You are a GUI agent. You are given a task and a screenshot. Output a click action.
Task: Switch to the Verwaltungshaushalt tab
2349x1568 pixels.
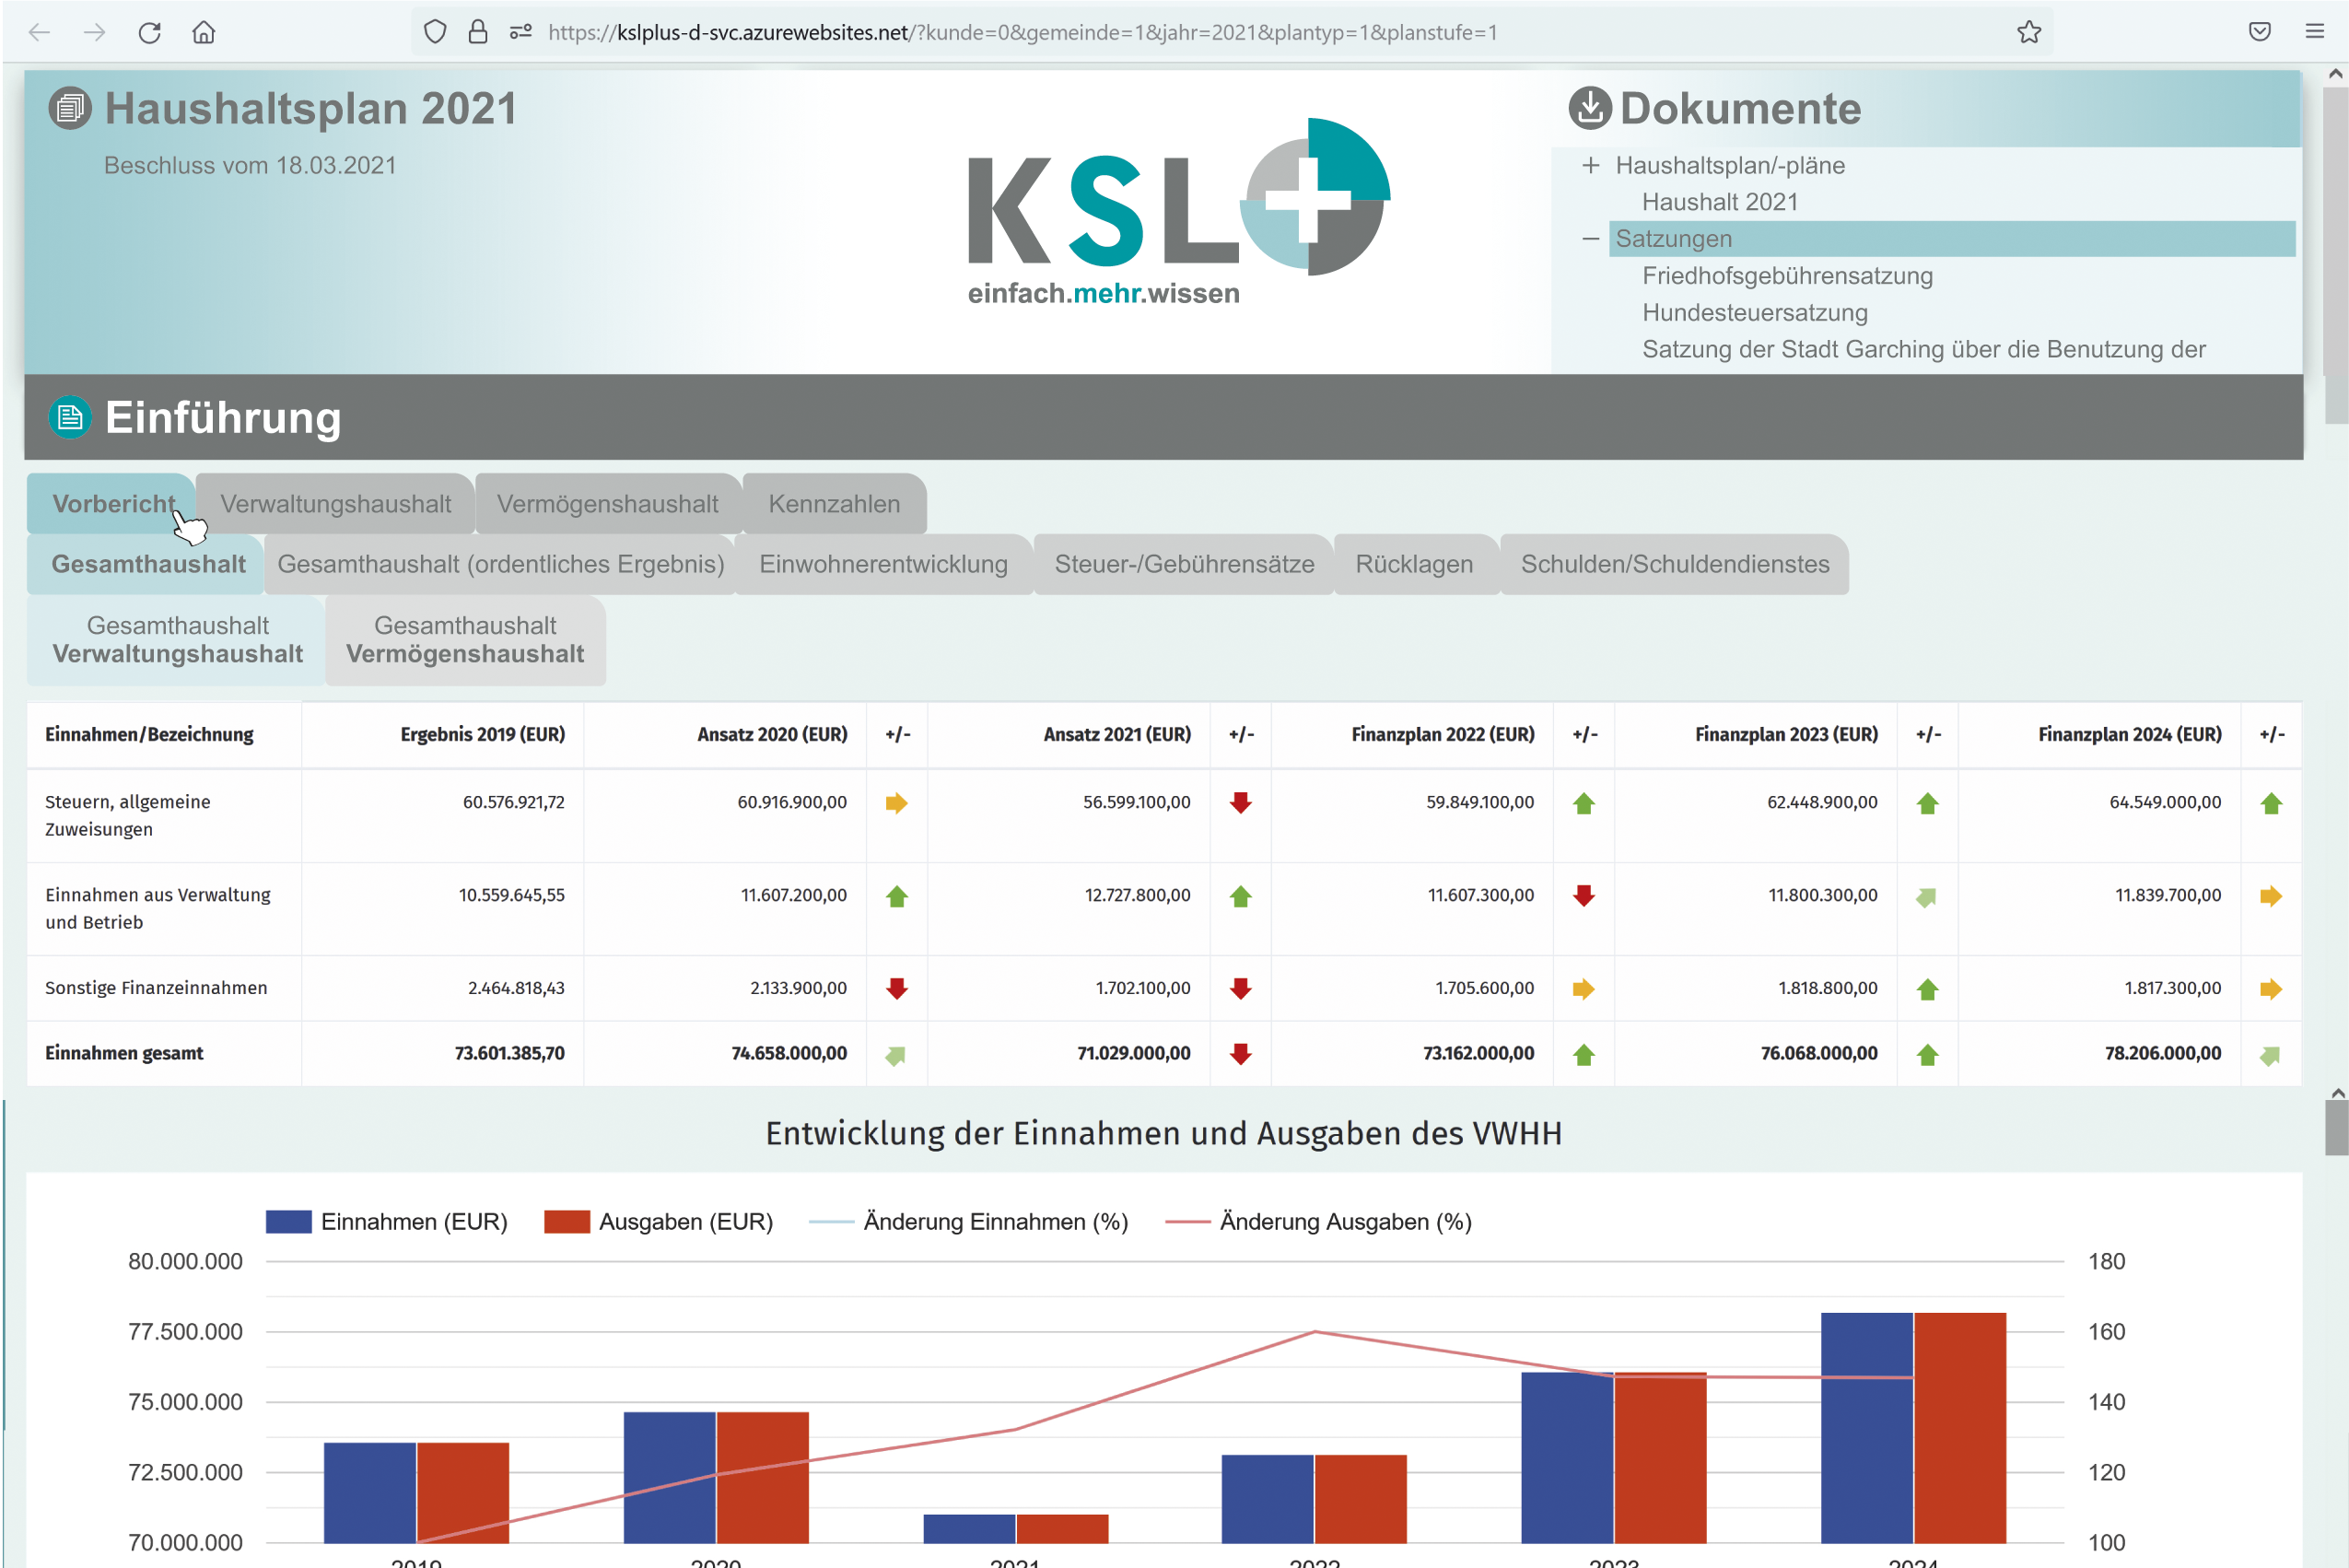click(x=335, y=504)
